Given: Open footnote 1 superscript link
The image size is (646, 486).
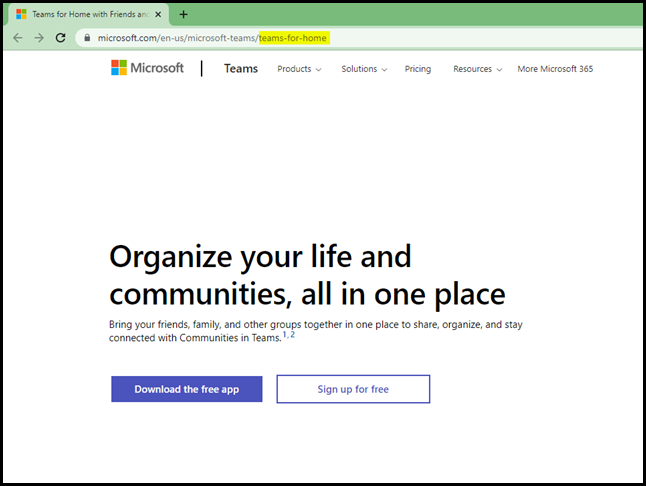Looking at the screenshot, I should 284,335.
